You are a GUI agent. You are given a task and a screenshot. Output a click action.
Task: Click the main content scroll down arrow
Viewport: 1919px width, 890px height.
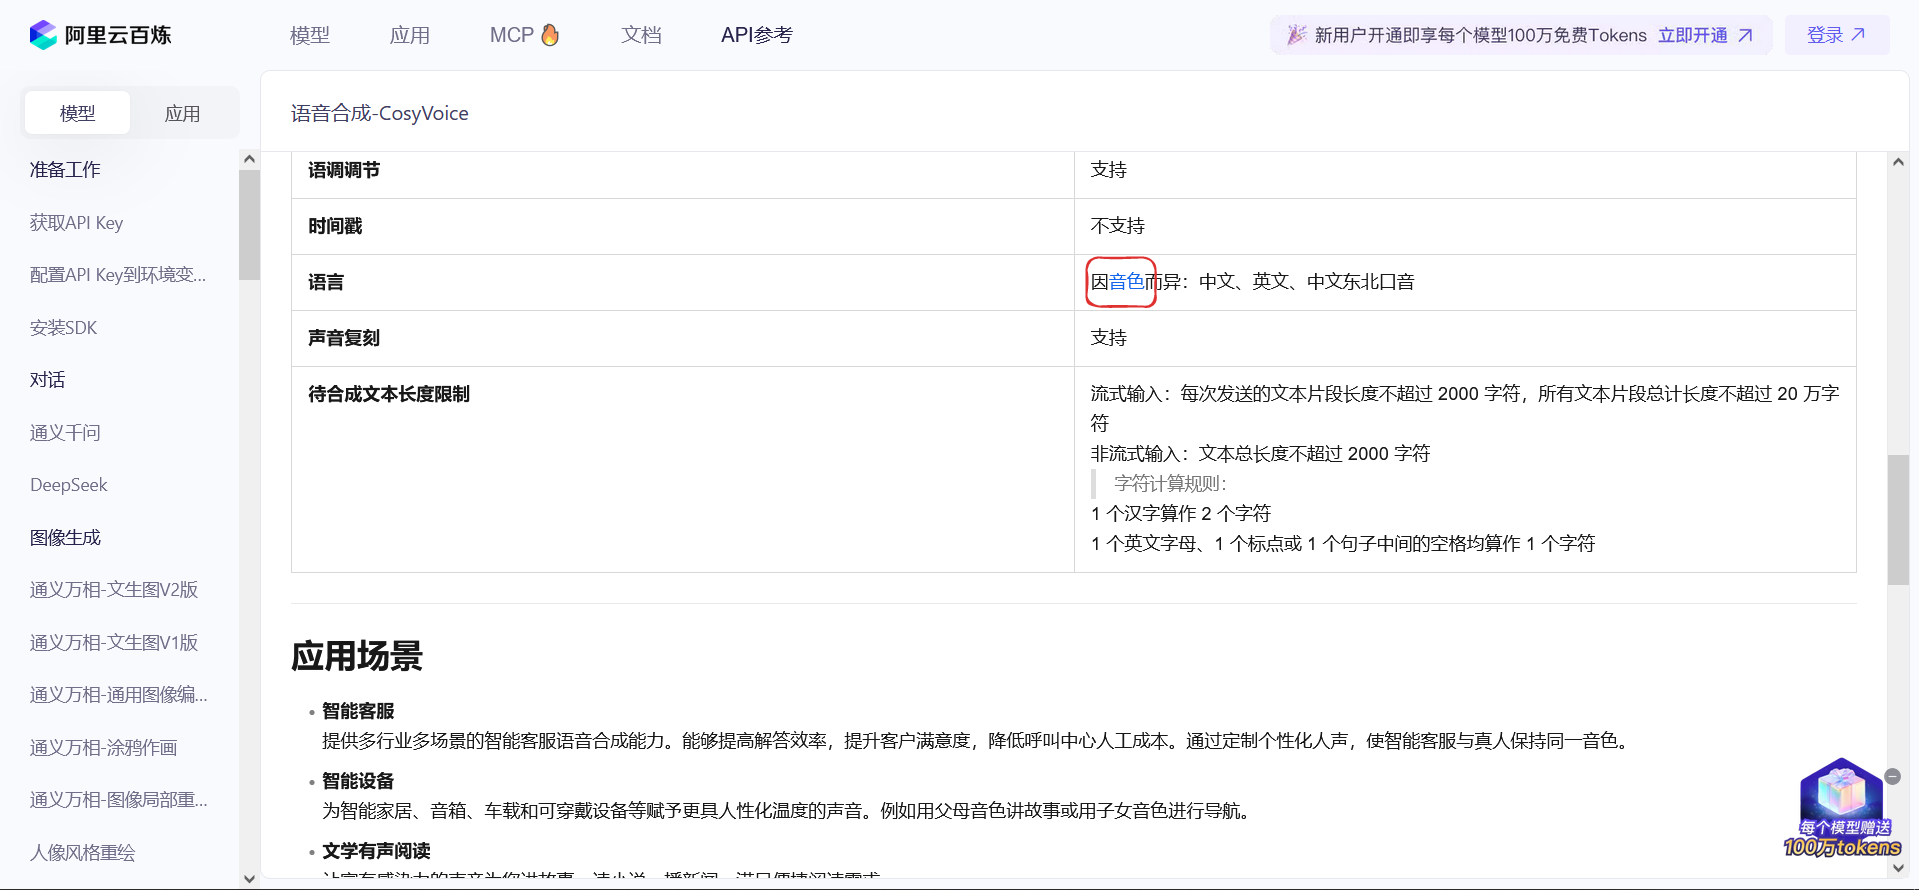(1898, 868)
